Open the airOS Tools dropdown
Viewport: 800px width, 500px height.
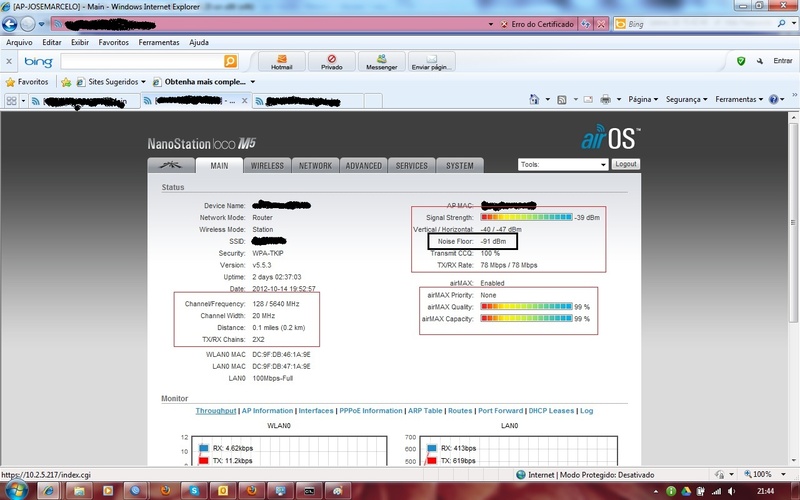coord(563,164)
